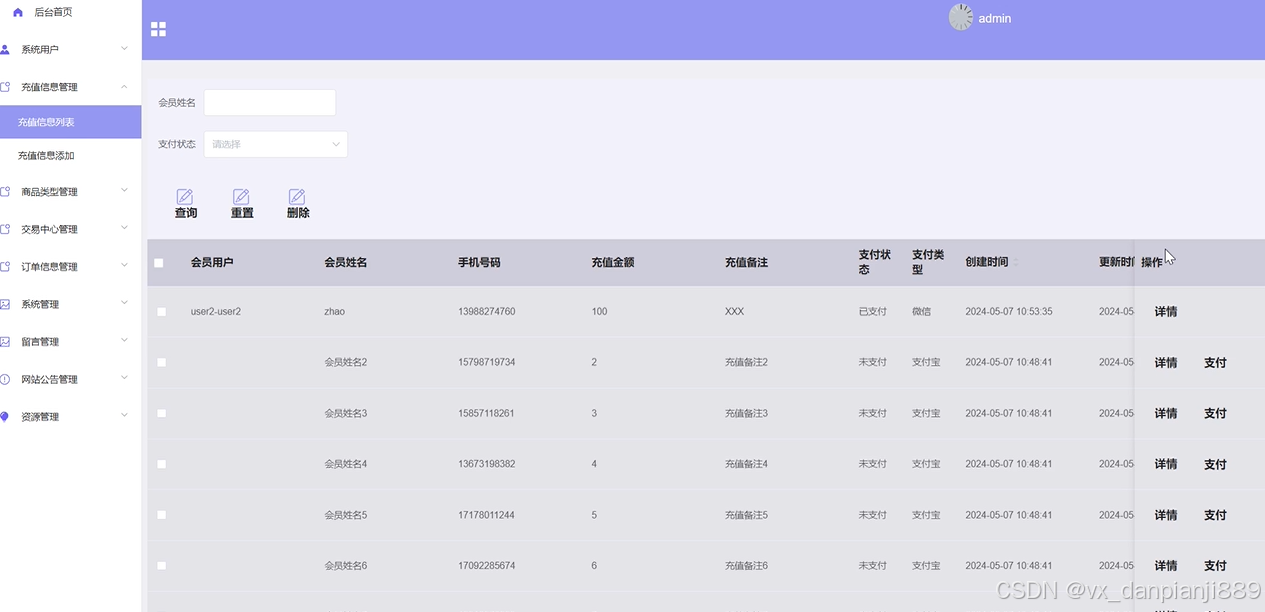Click the 会员姓名 search input field
Screen dimensions: 1265x612
click(270, 102)
